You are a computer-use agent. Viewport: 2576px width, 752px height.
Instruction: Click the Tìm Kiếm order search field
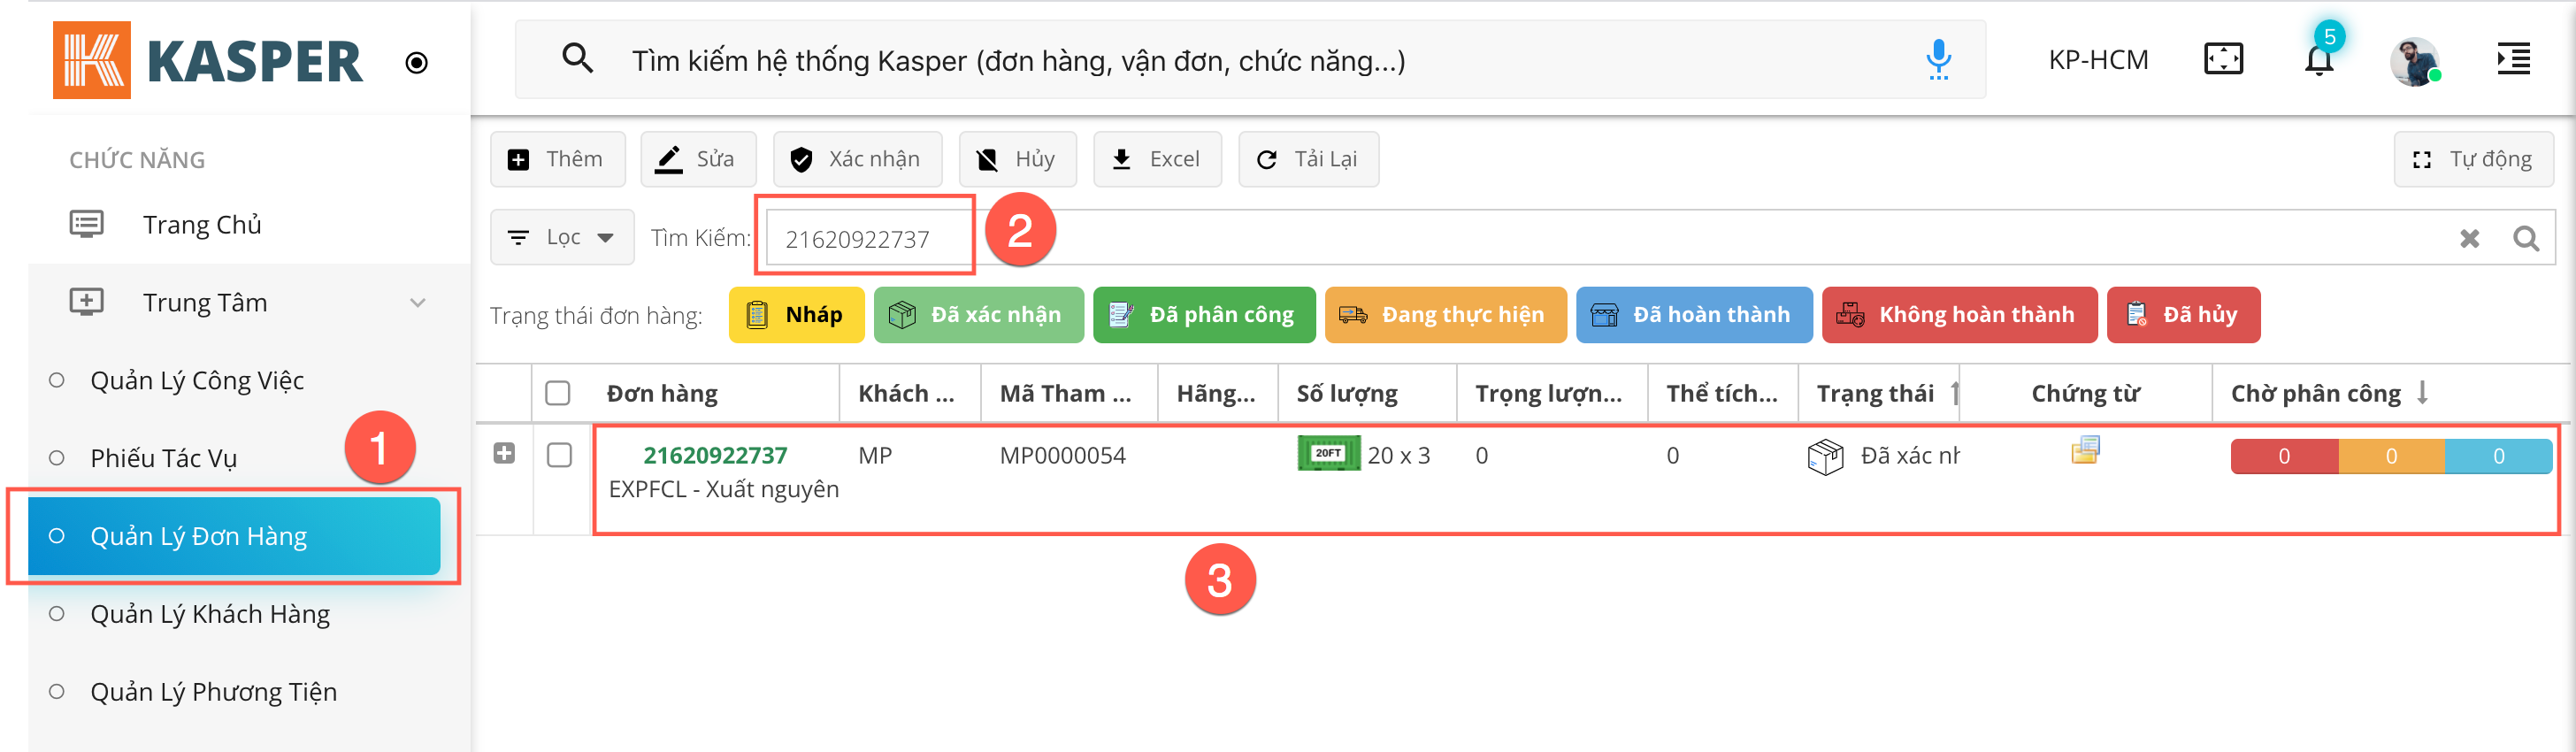[x=866, y=238]
